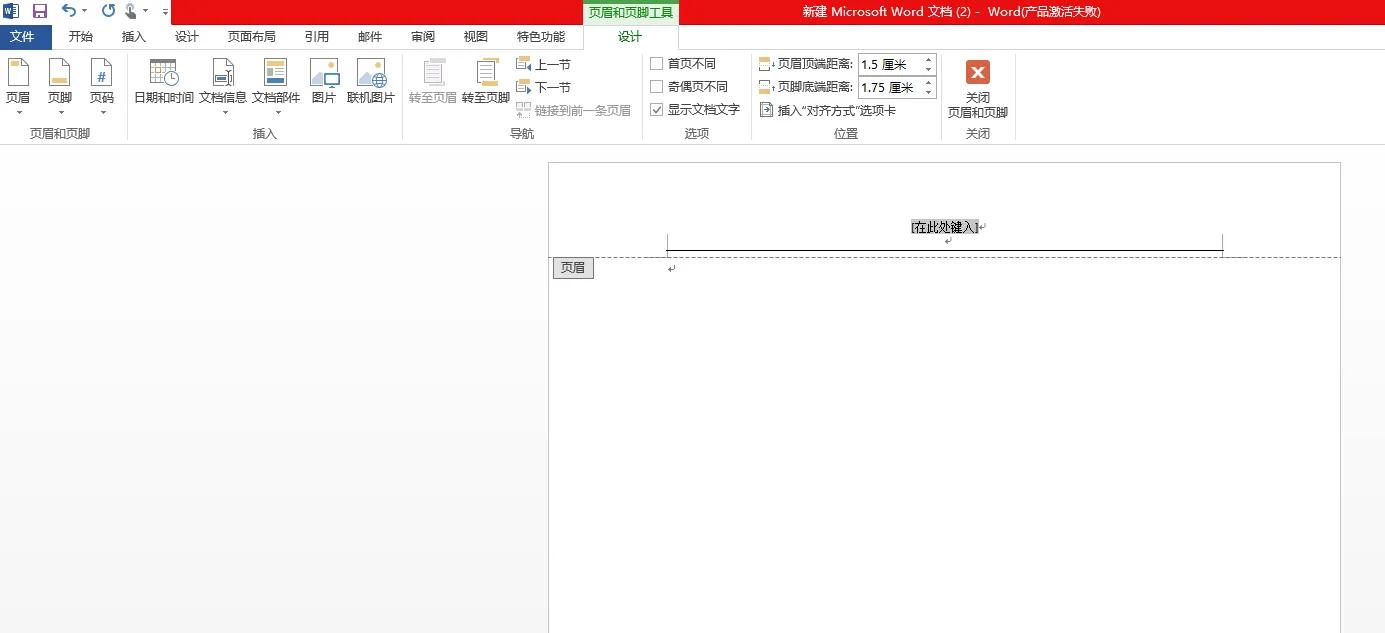
Task: Switch to the 插入 (Insert) tab
Action: pyautogui.click(x=133, y=37)
